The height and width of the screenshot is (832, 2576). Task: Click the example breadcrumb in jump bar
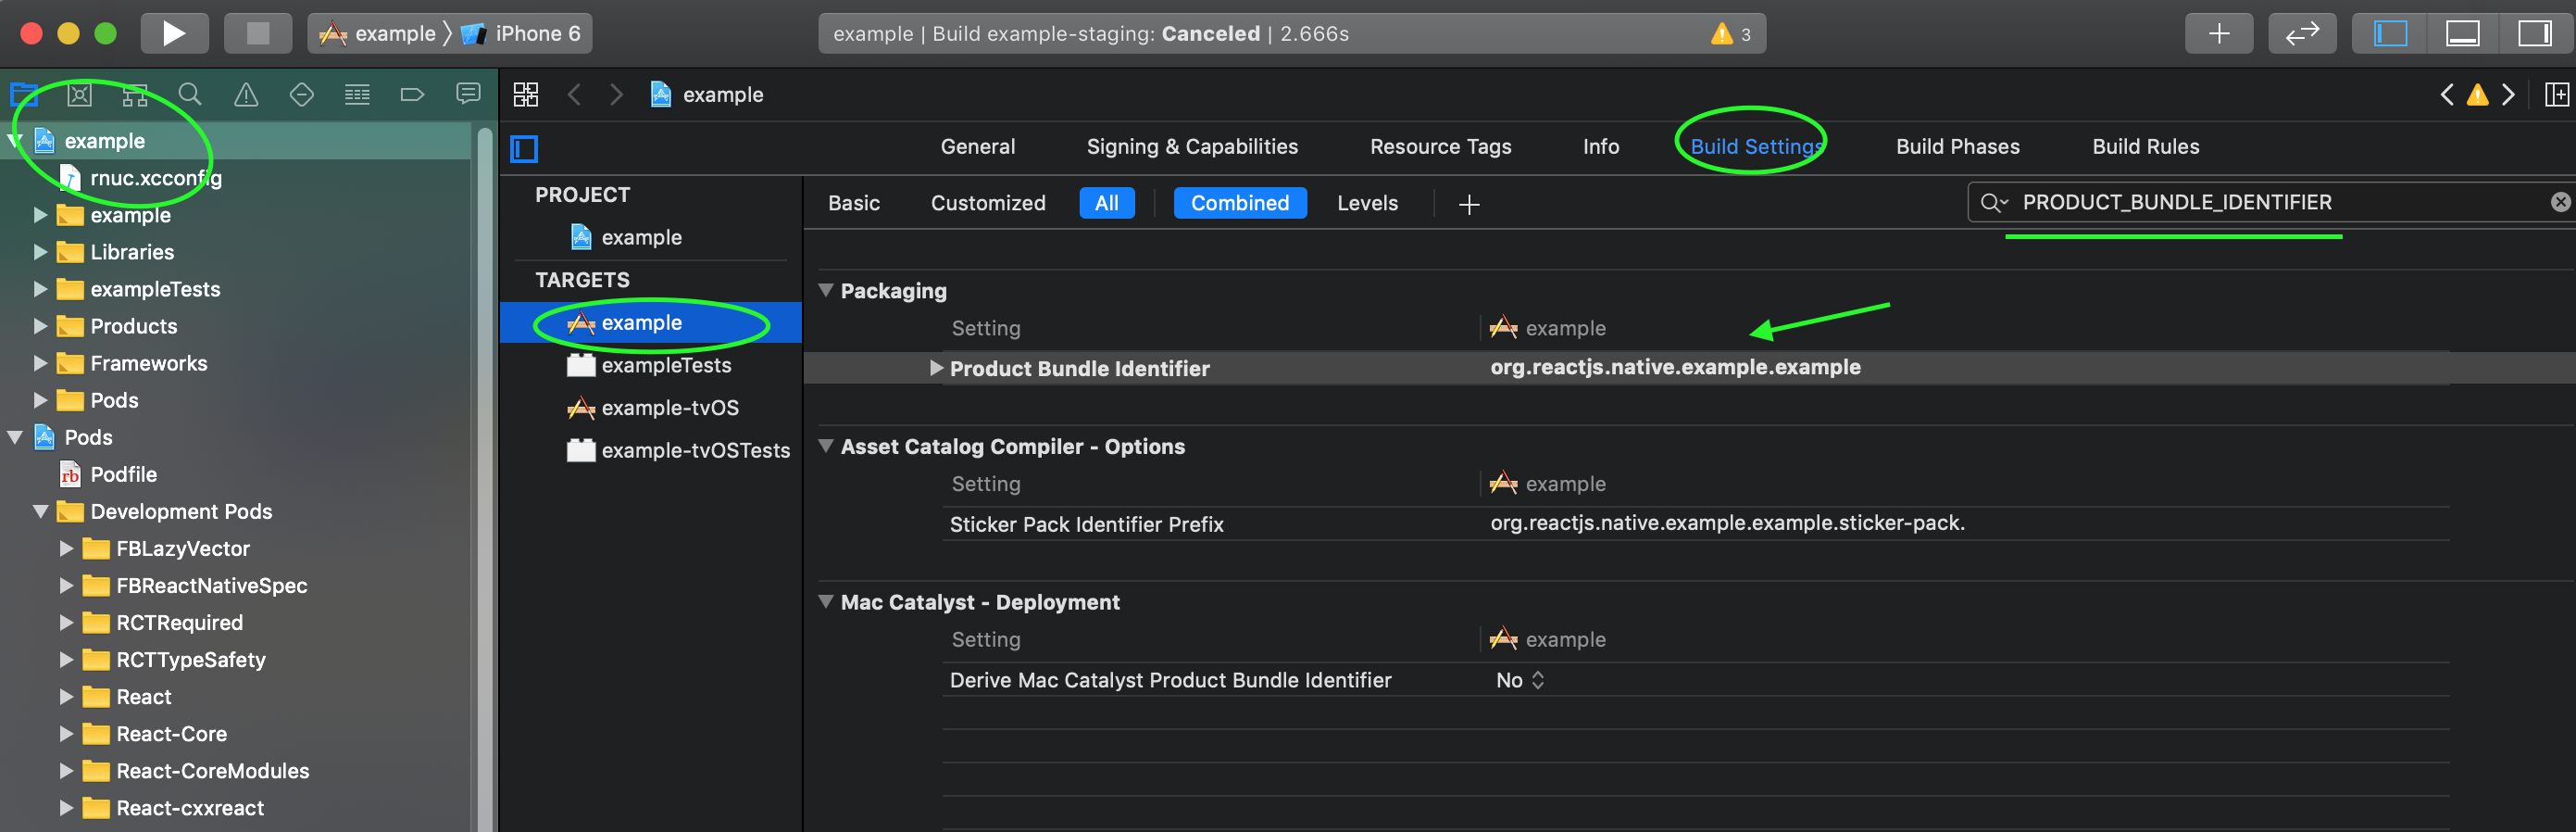(x=707, y=95)
